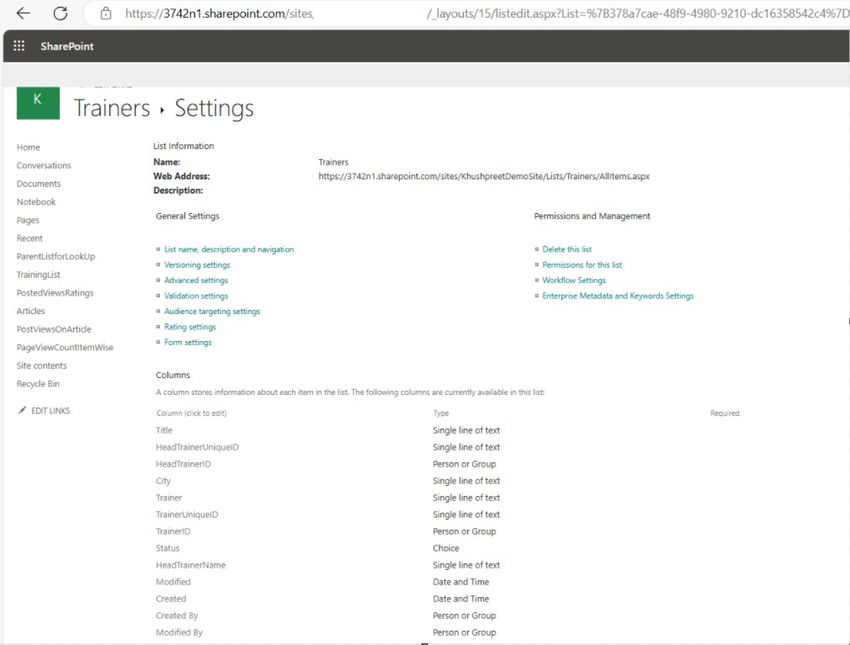The width and height of the screenshot is (850, 645).
Task: Edit the HeadTrainerName column
Action: click(x=191, y=565)
